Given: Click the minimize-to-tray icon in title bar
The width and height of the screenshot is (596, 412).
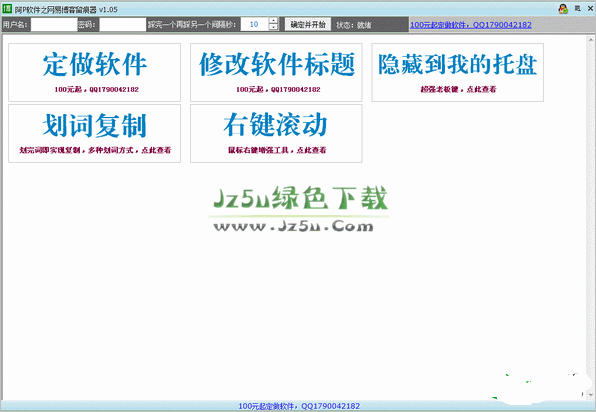Looking at the screenshot, I should point(578,8).
